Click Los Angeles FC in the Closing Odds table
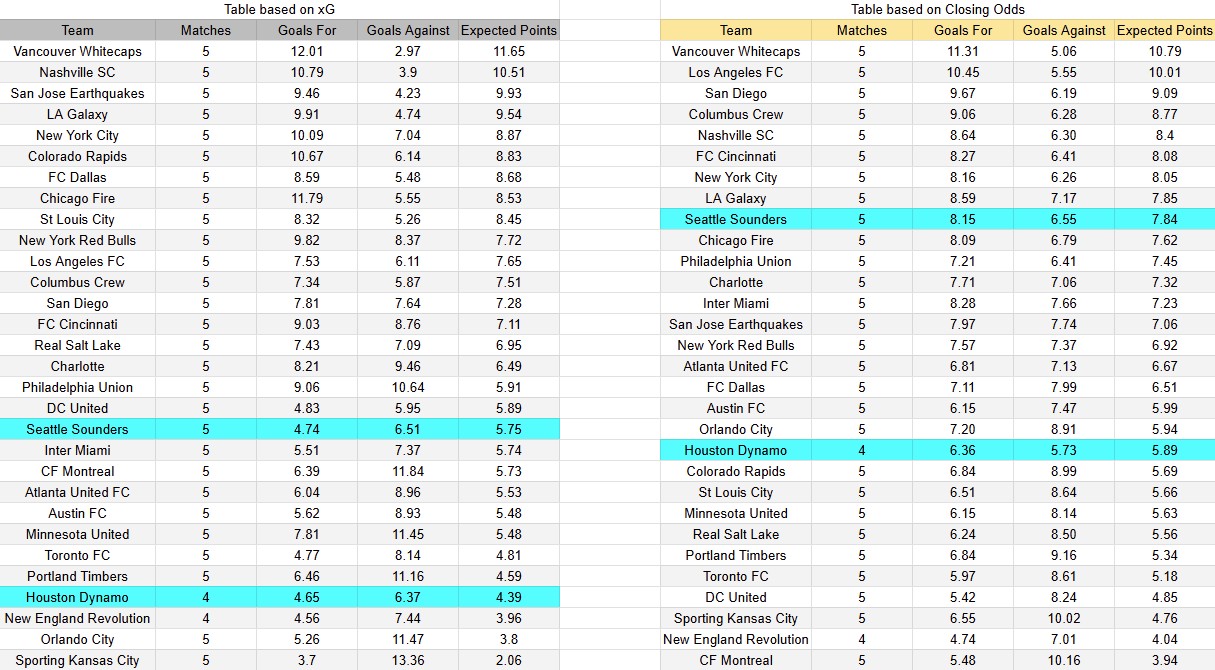The image size is (1215, 670). point(735,72)
